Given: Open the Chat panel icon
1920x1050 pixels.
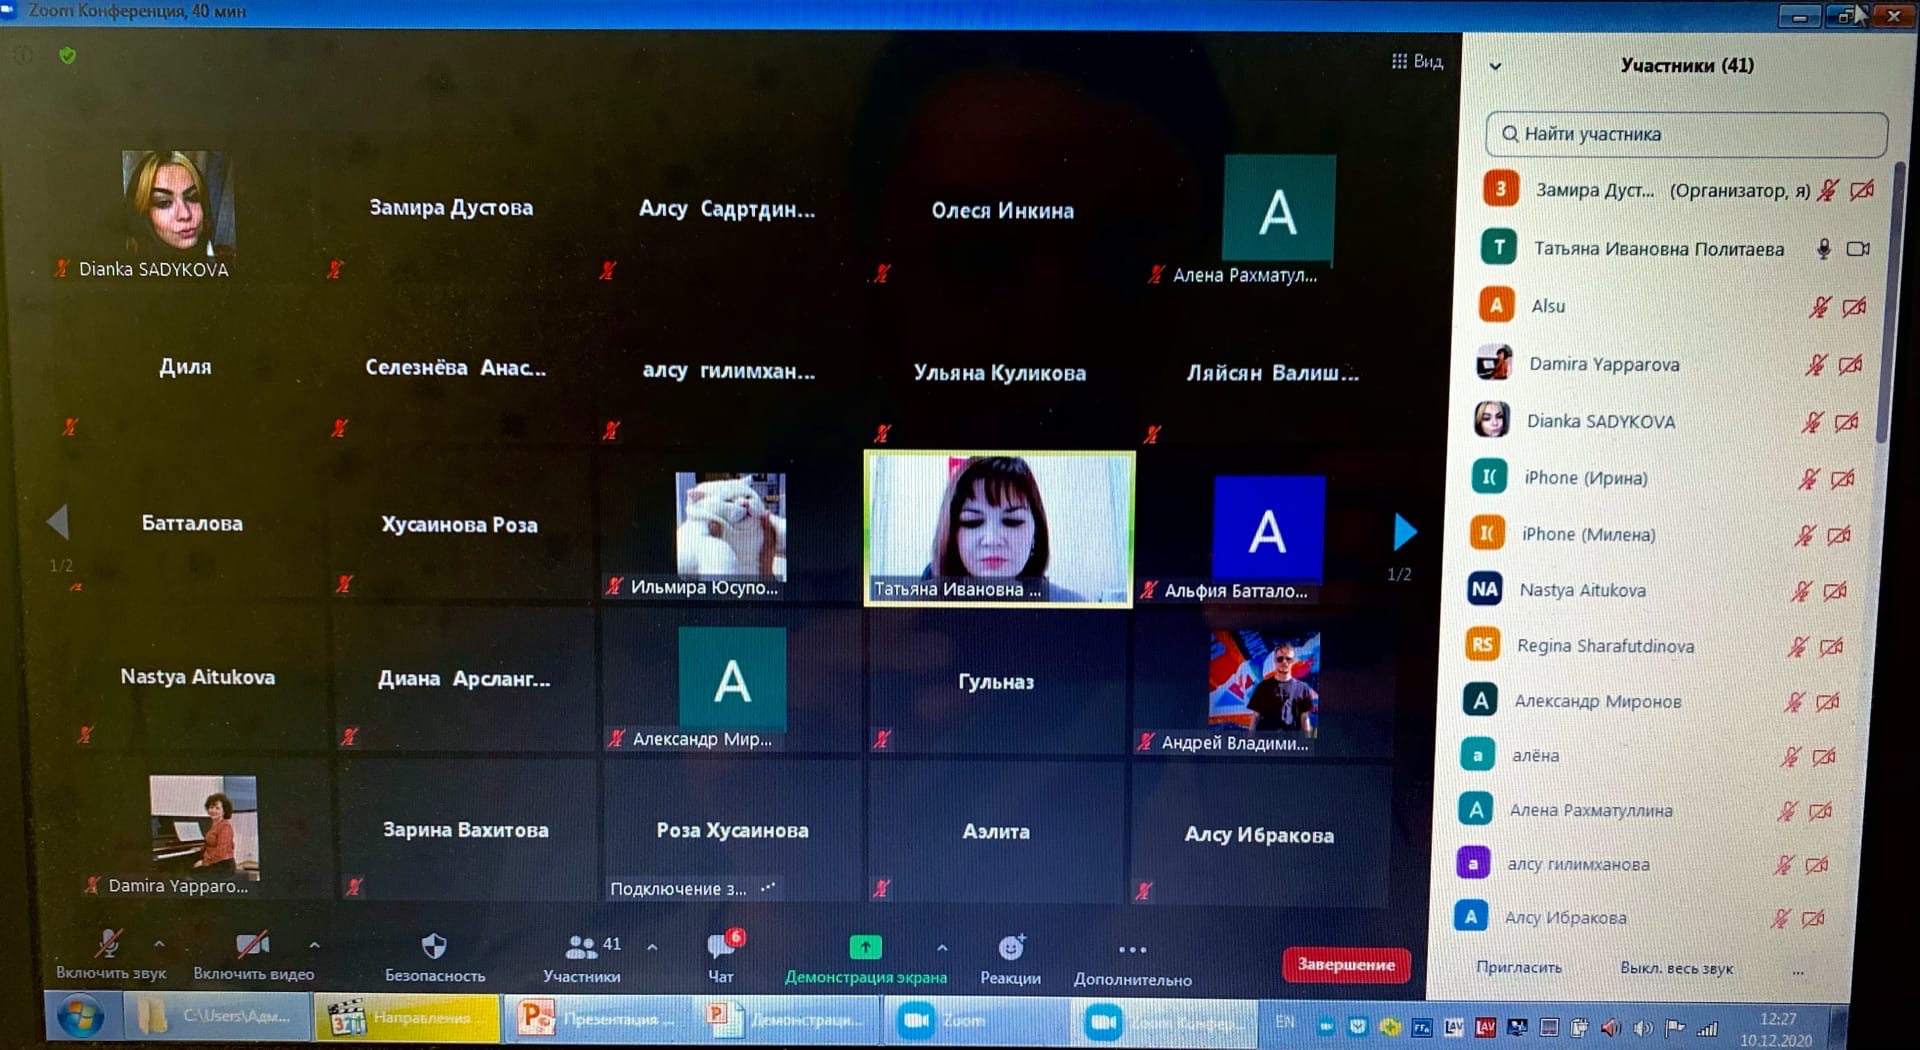Looking at the screenshot, I should (720, 946).
